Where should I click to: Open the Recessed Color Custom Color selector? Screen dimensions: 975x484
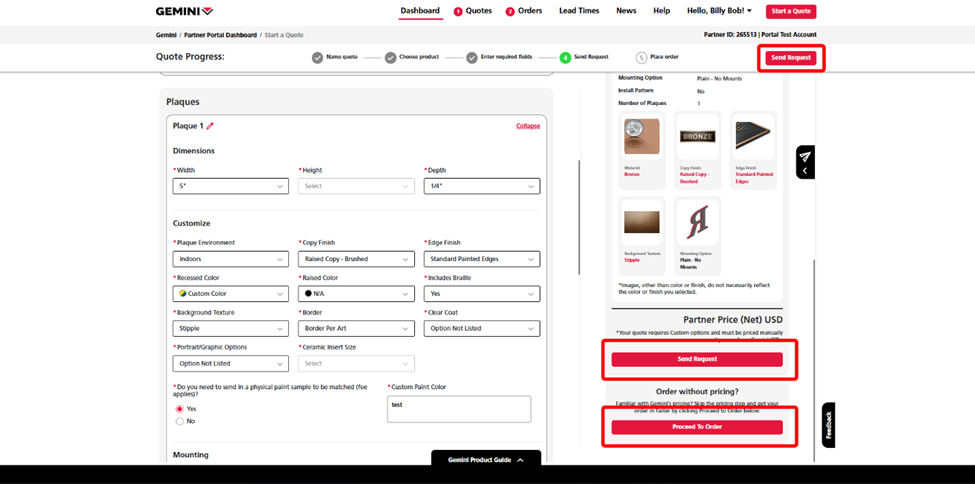coord(230,294)
